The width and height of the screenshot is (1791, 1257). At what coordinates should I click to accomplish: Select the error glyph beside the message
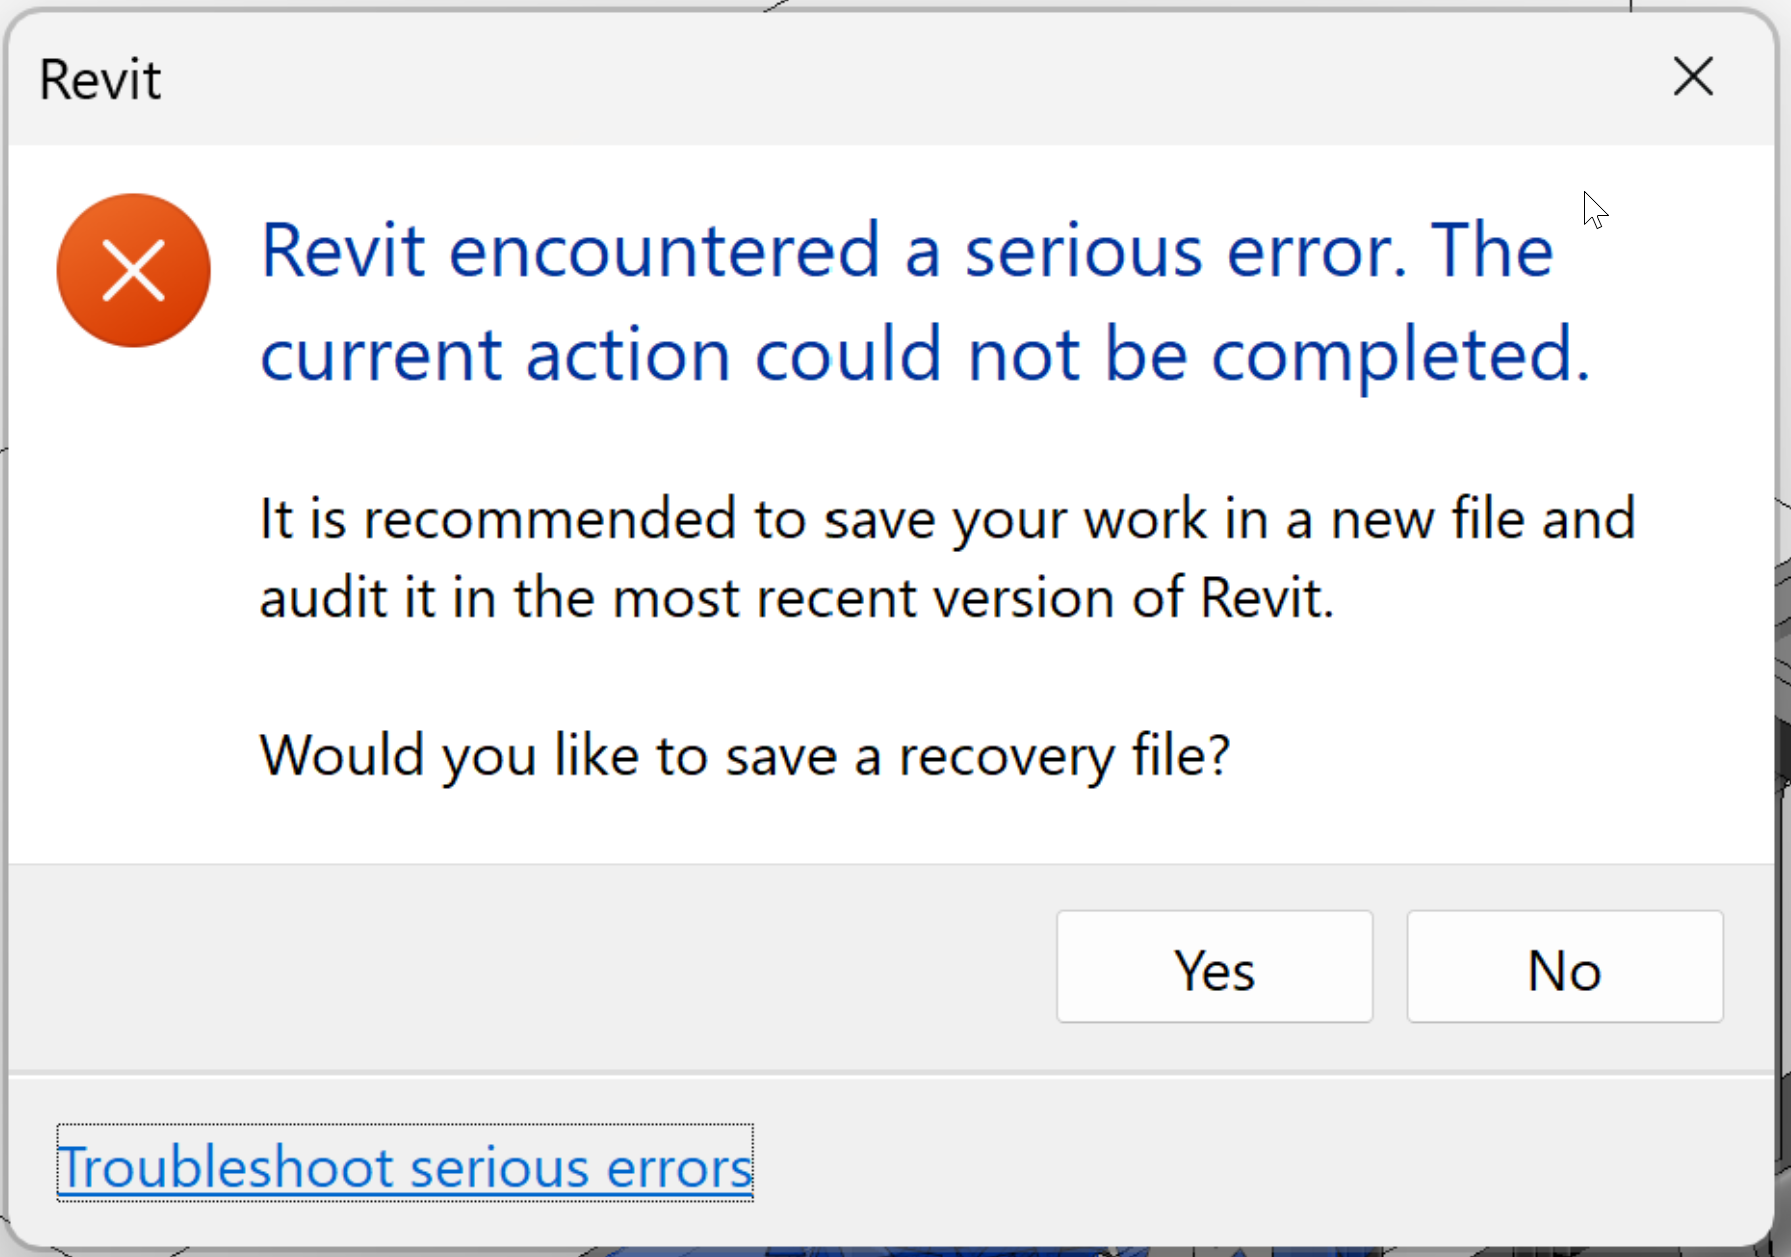[133, 269]
